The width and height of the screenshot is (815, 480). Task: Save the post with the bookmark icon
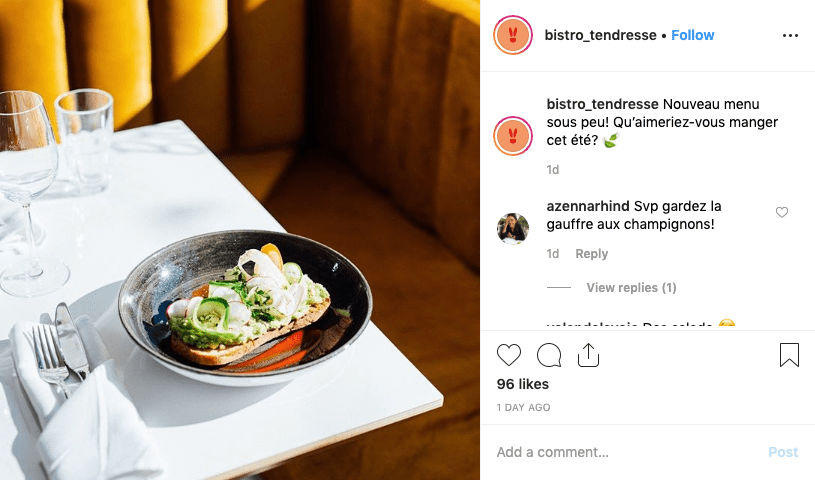click(x=789, y=355)
